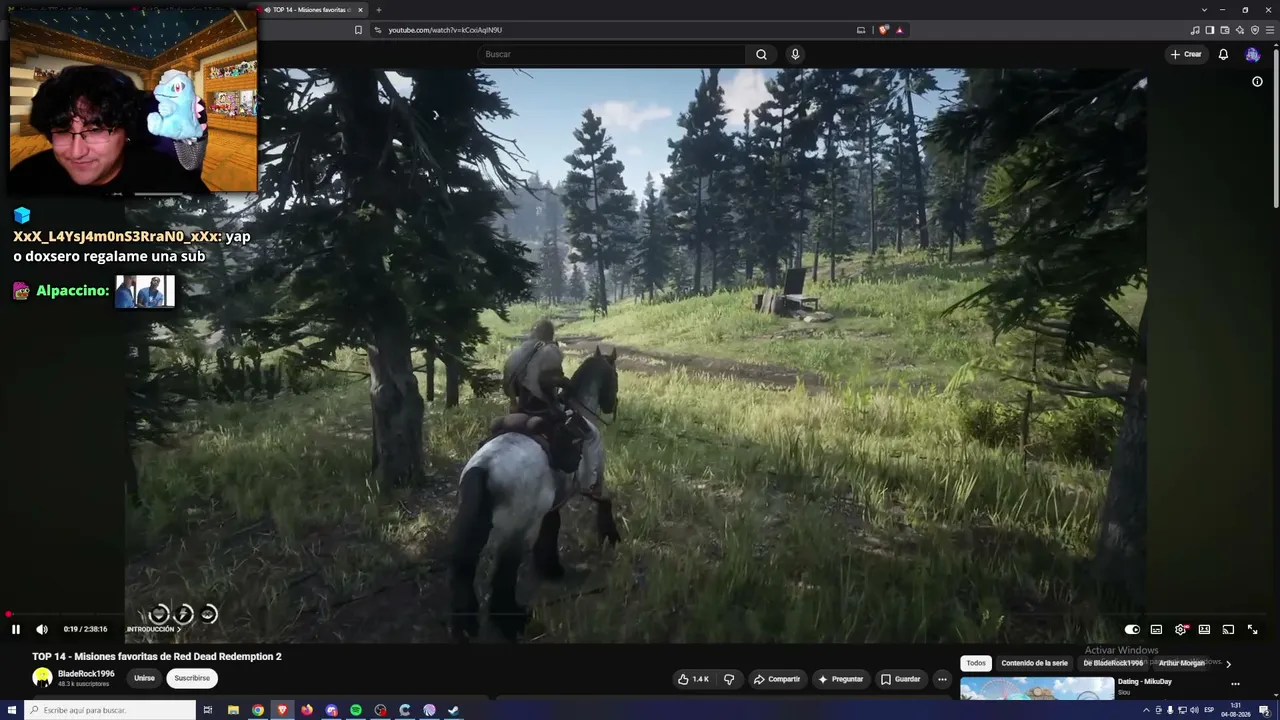This screenshot has width=1280, height=720.
Task: Open Brave Shields lion icon
Action: click(884, 30)
